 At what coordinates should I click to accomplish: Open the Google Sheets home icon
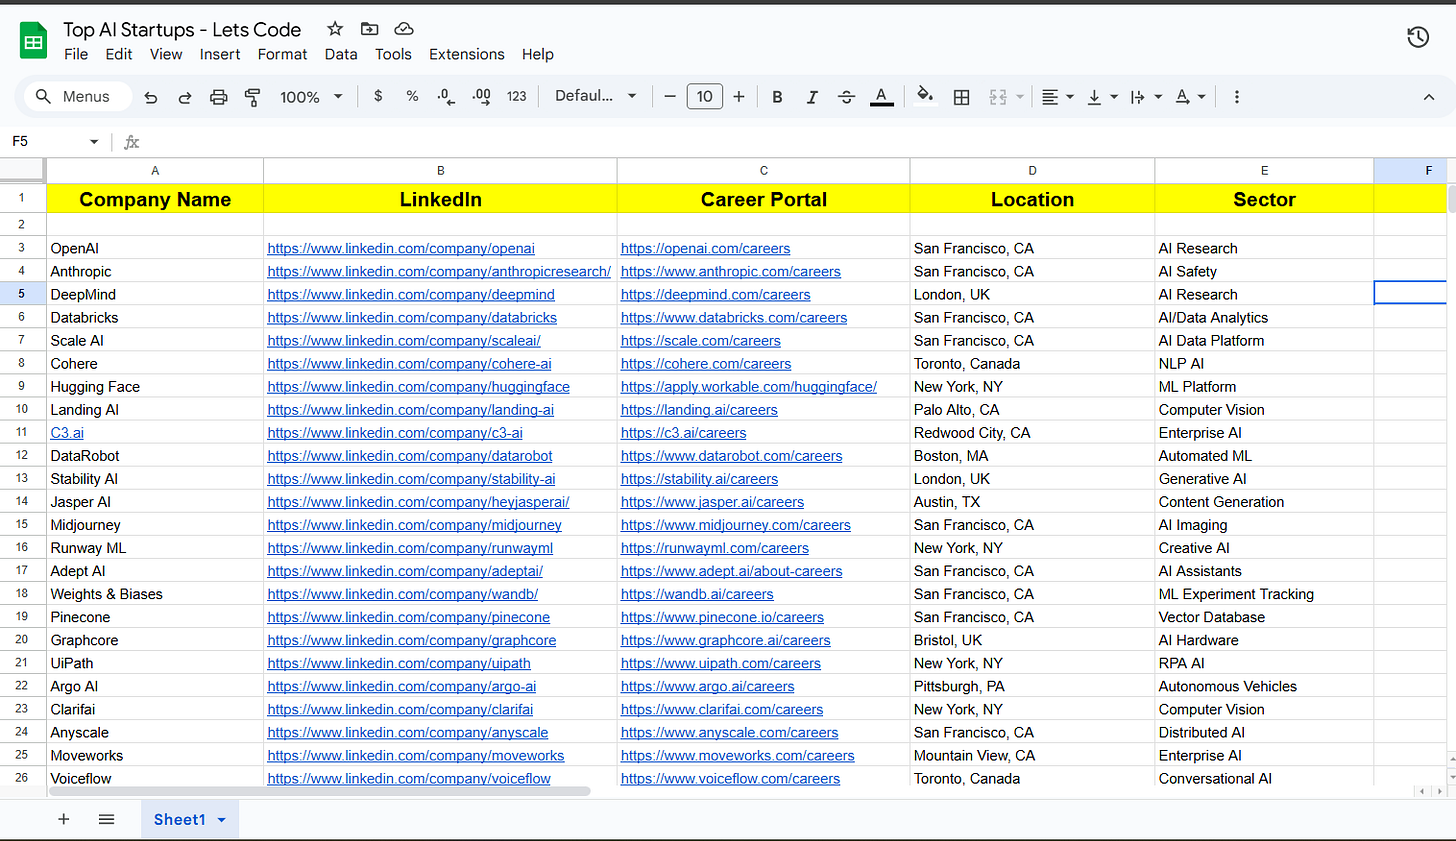(x=33, y=41)
